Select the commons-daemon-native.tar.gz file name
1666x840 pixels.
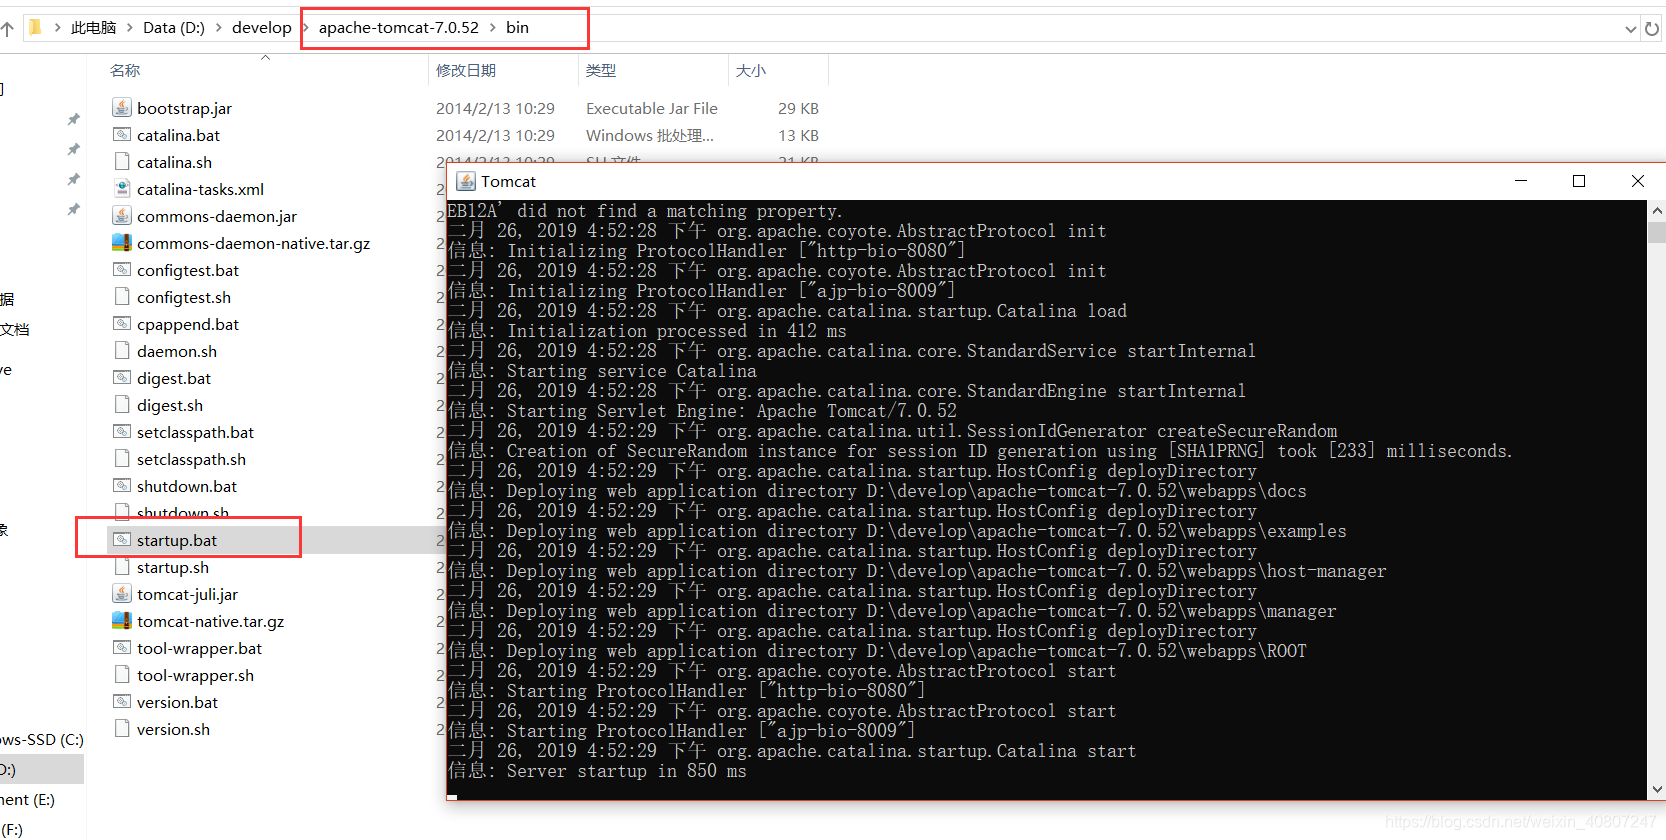[x=253, y=243]
